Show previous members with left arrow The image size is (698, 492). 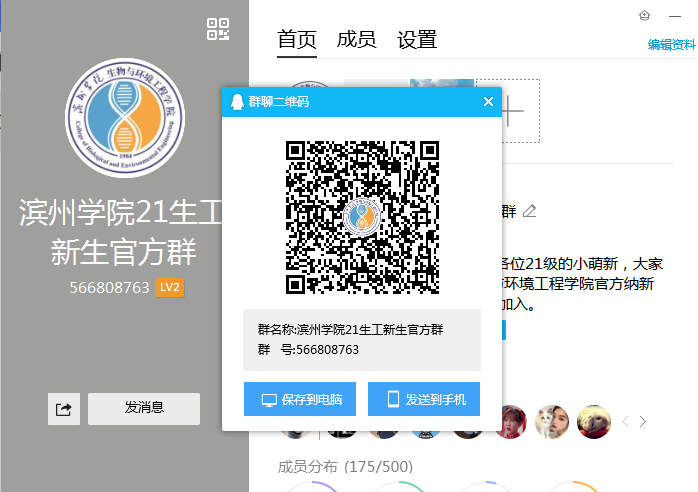[x=626, y=422]
